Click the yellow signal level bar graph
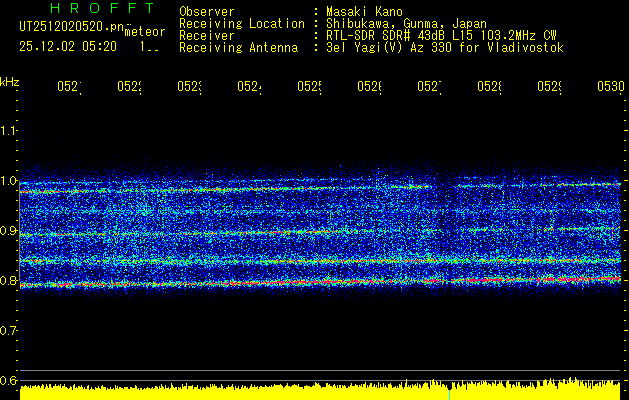The width and height of the screenshot is (629, 400). (x=320, y=391)
